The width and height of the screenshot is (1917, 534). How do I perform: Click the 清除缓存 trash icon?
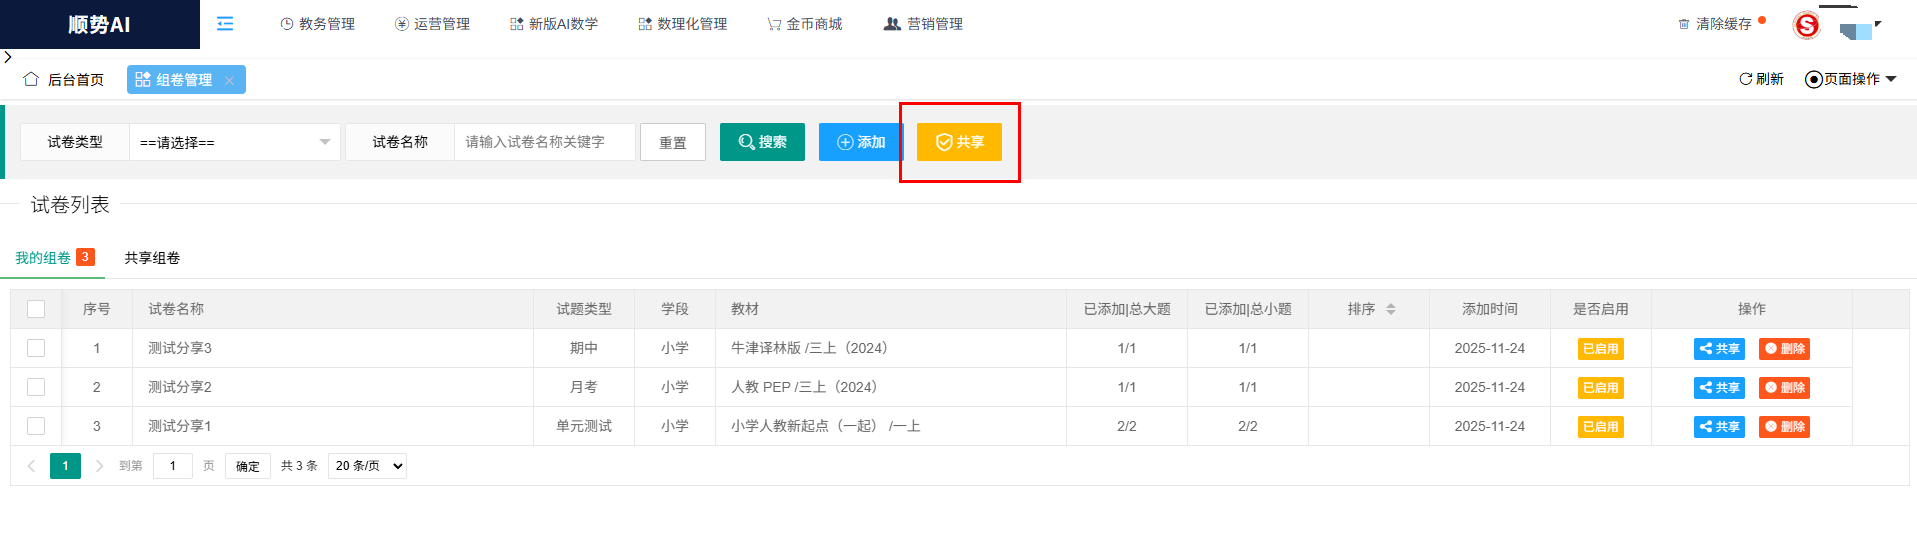[1684, 24]
